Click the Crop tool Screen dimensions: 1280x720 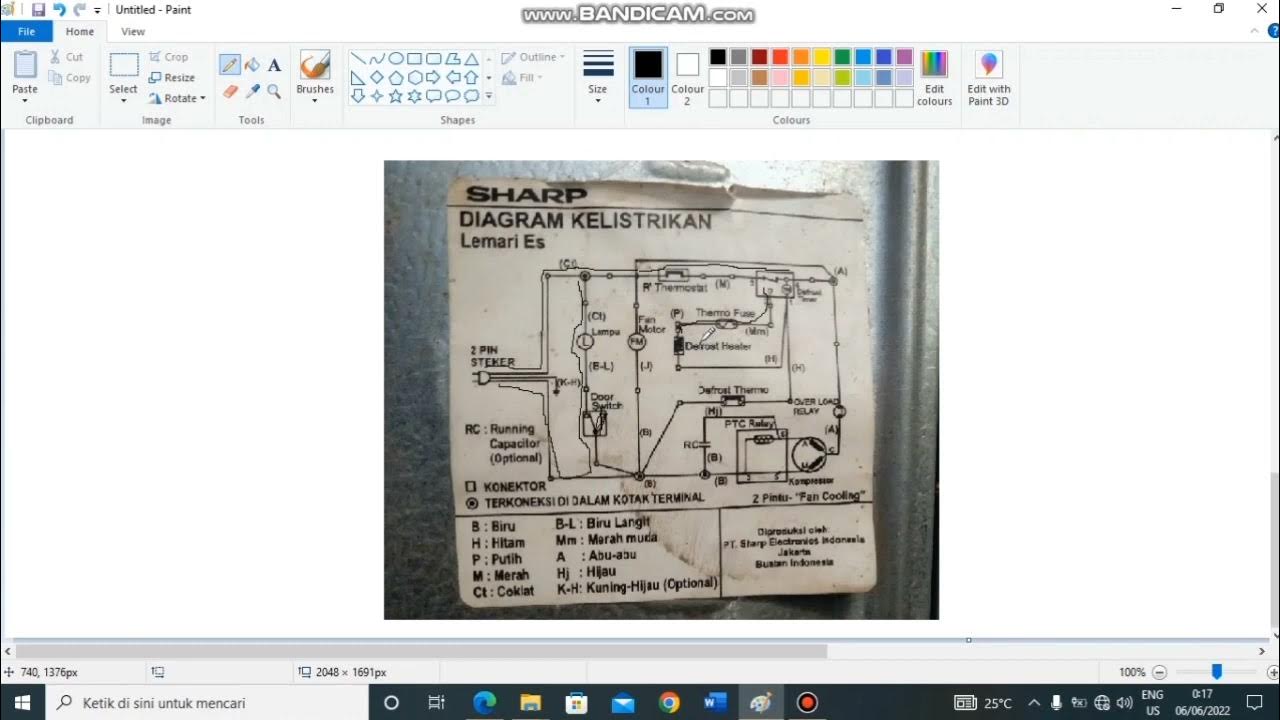pyautogui.click(x=169, y=57)
